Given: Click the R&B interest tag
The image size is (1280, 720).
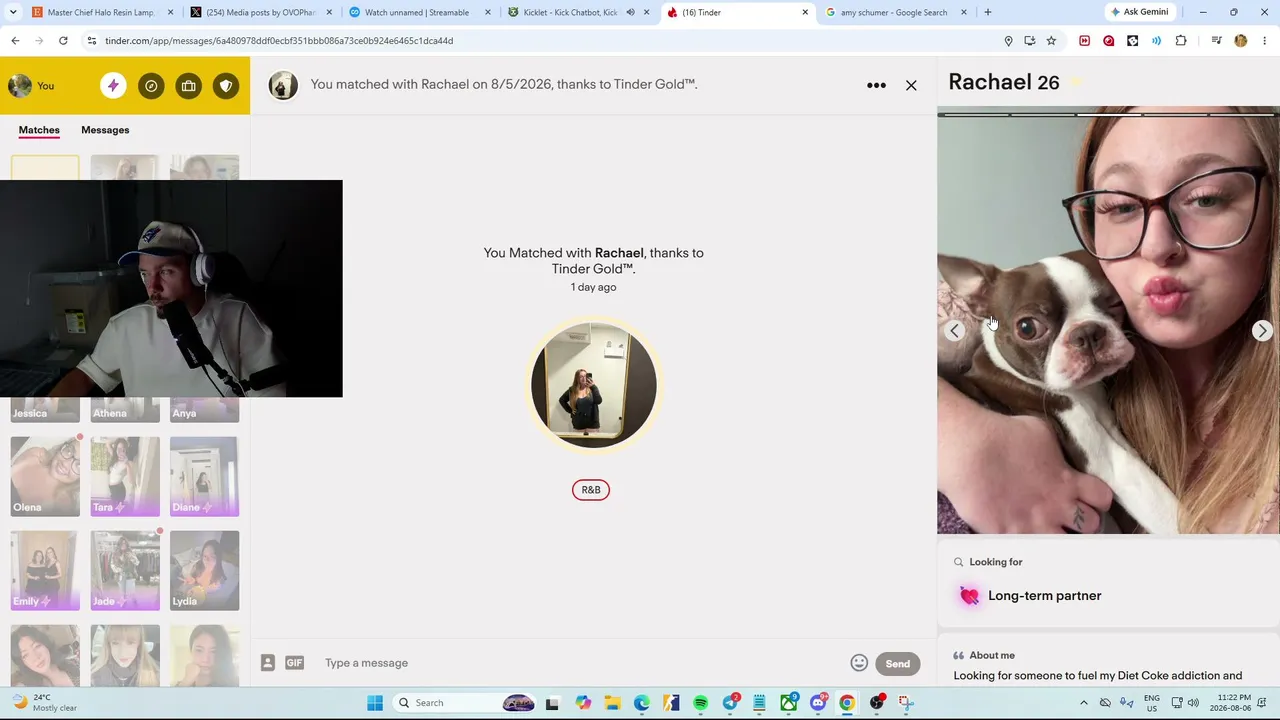Looking at the screenshot, I should coord(591,490).
